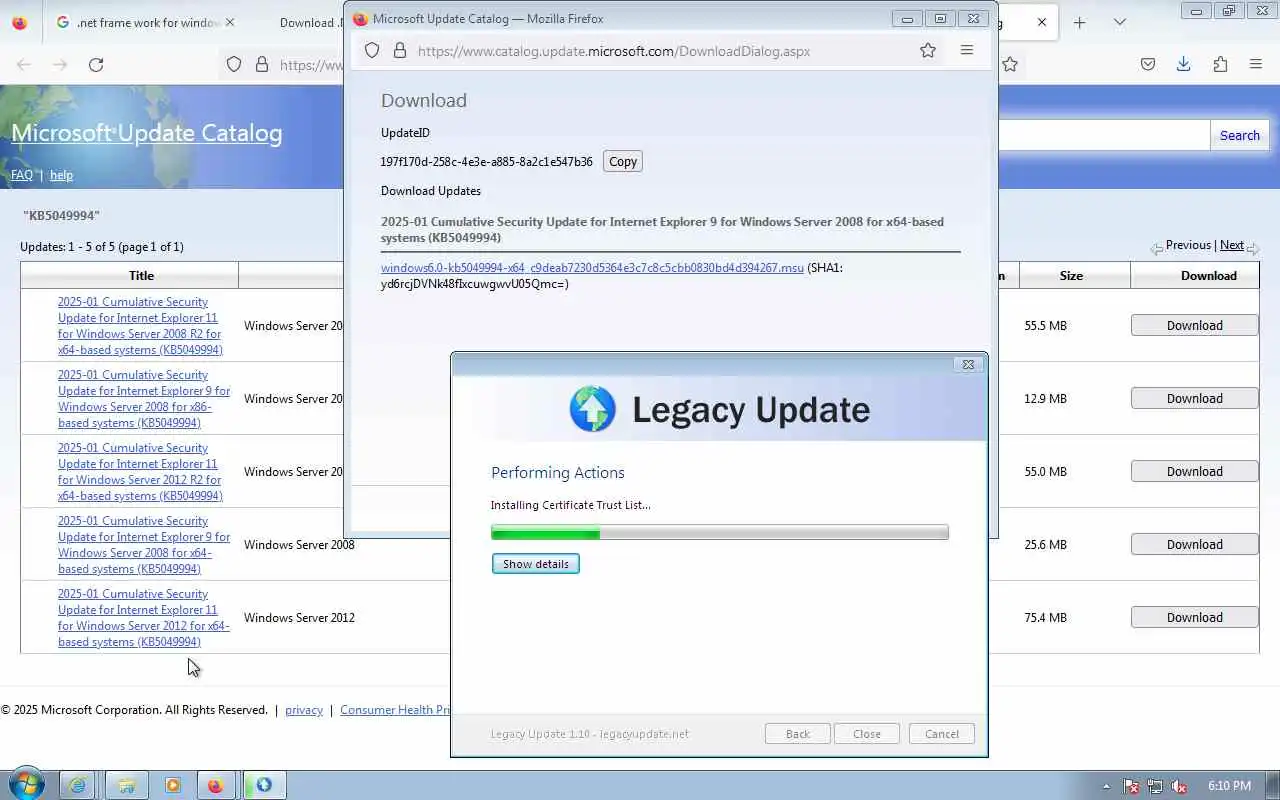Open IE11 Server 2012 R2 update link
The width and height of the screenshot is (1280, 800).
140,472
